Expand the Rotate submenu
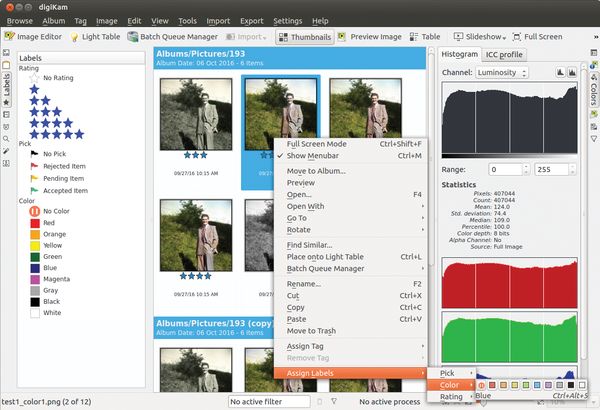 [351, 230]
